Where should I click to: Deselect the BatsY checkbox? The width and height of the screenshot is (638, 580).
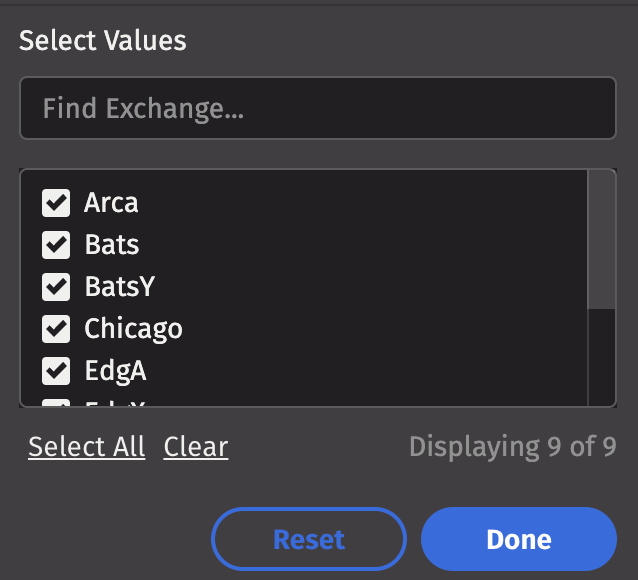pyautogui.click(x=55, y=287)
